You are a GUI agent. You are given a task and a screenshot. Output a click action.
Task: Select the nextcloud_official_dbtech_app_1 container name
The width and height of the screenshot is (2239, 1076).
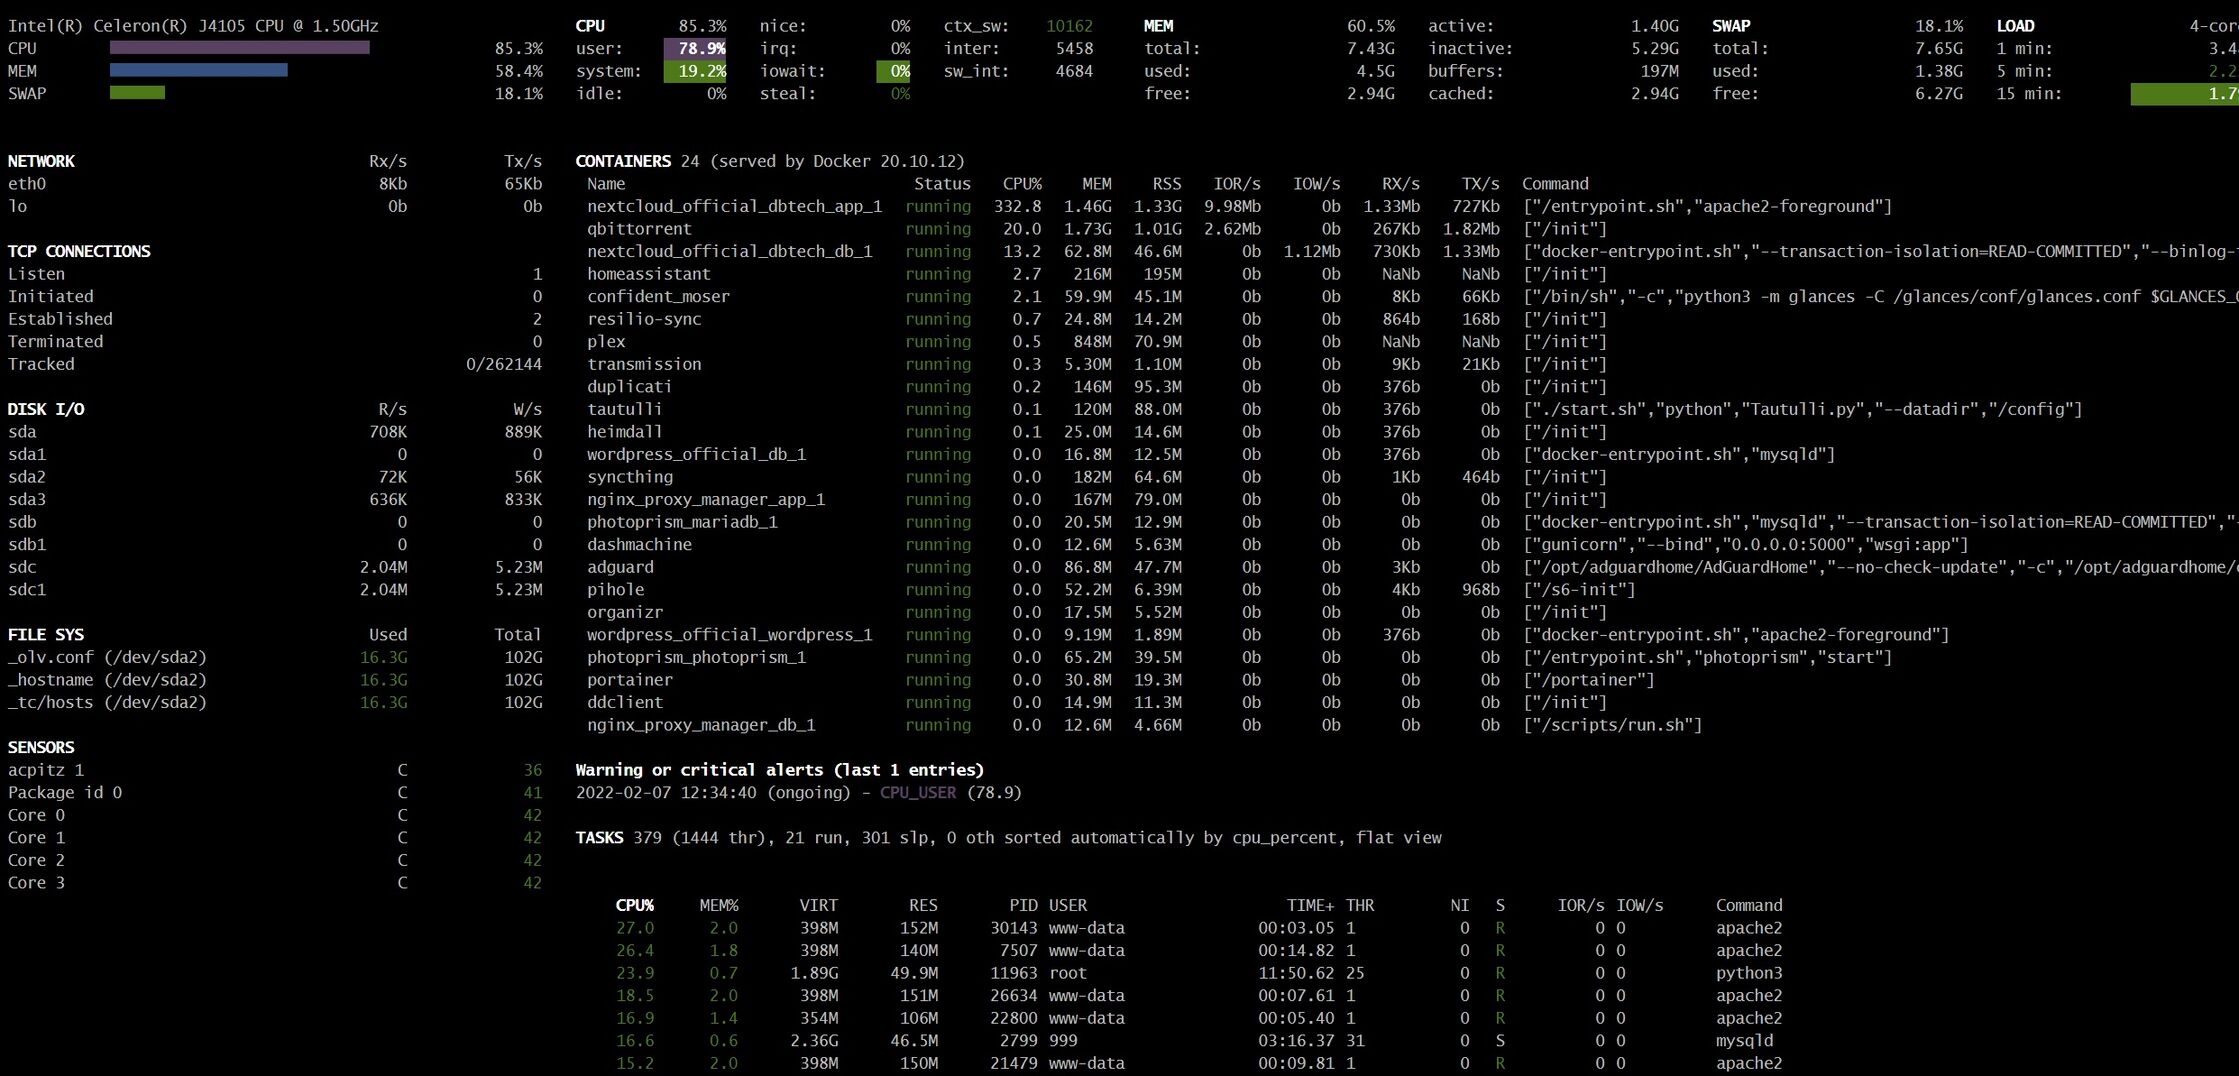point(735,206)
